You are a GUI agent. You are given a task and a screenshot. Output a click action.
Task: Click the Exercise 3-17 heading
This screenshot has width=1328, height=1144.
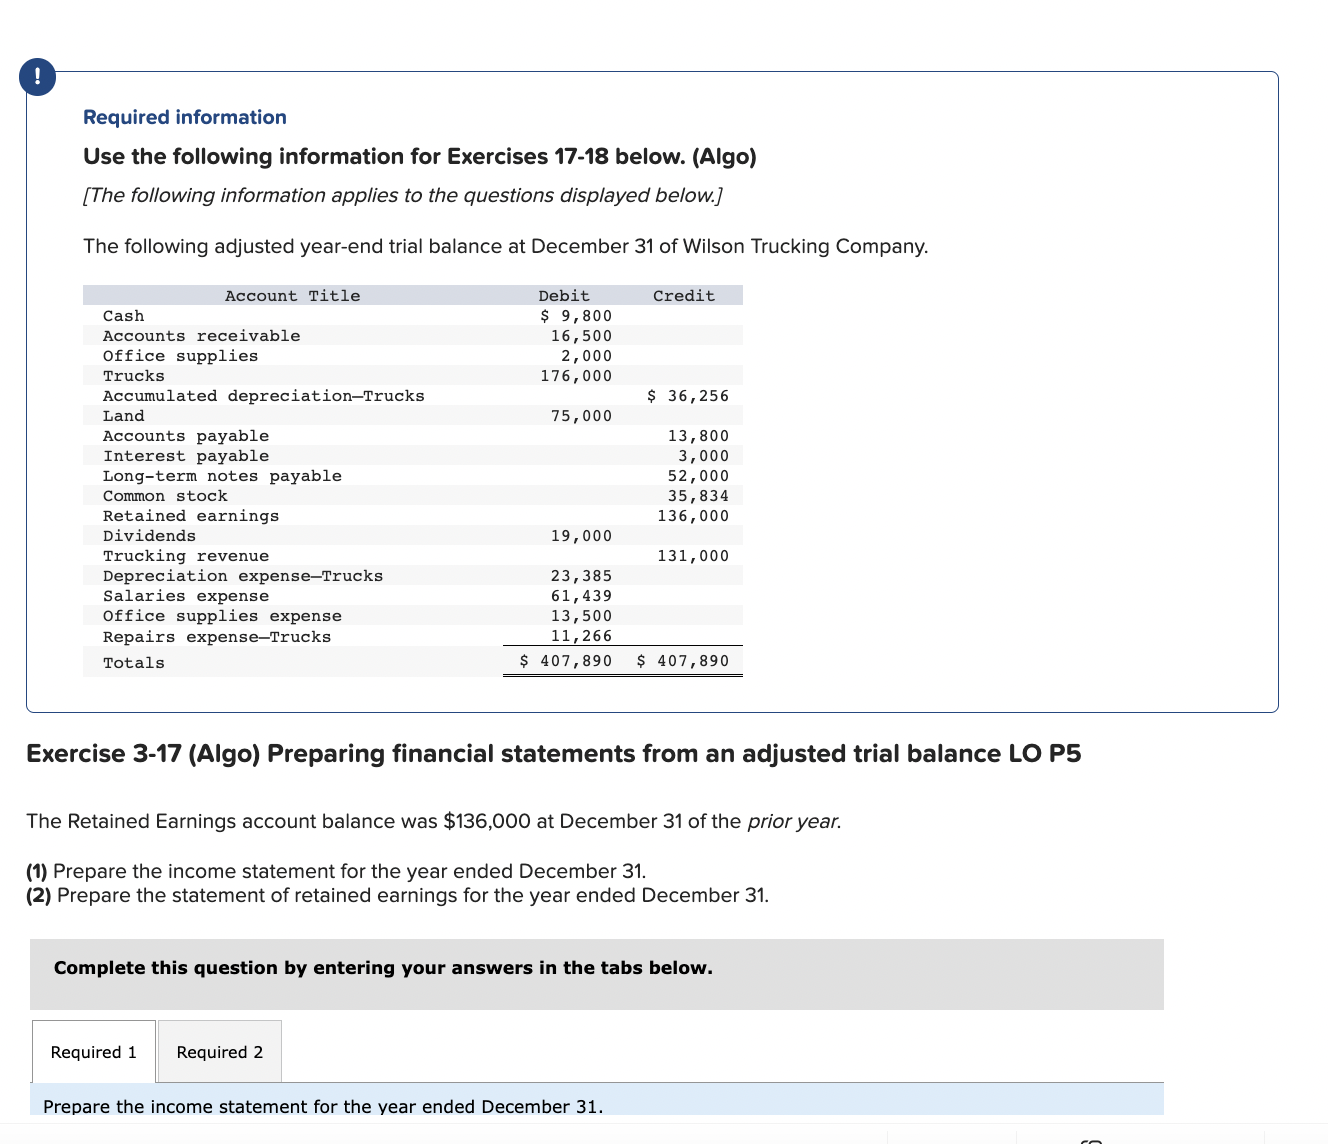pos(553,753)
